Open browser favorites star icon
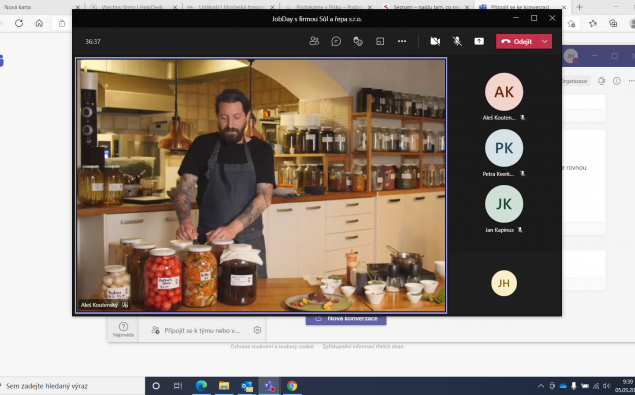Screen dimensions: 635x395 [592, 23]
